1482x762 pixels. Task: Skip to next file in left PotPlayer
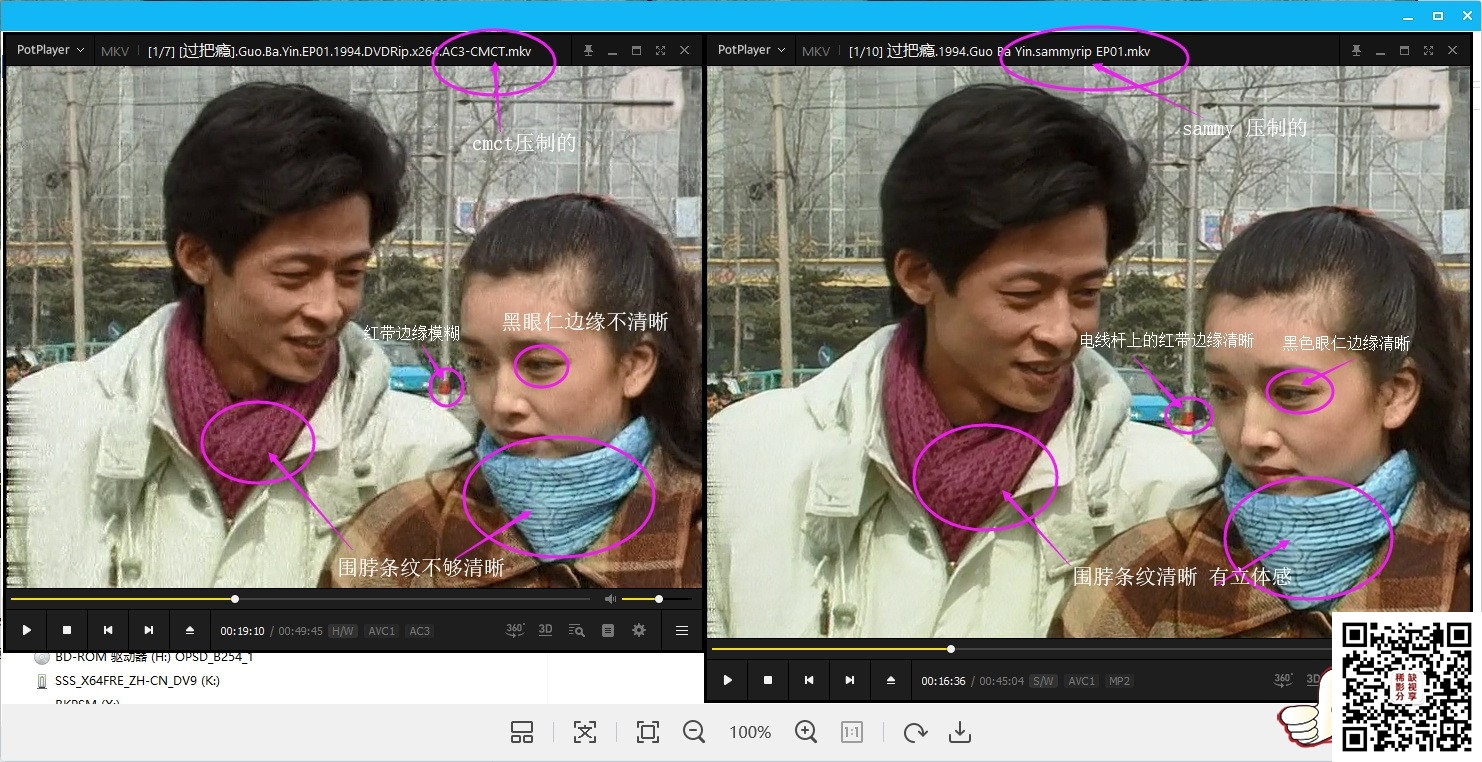click(149, 630)
